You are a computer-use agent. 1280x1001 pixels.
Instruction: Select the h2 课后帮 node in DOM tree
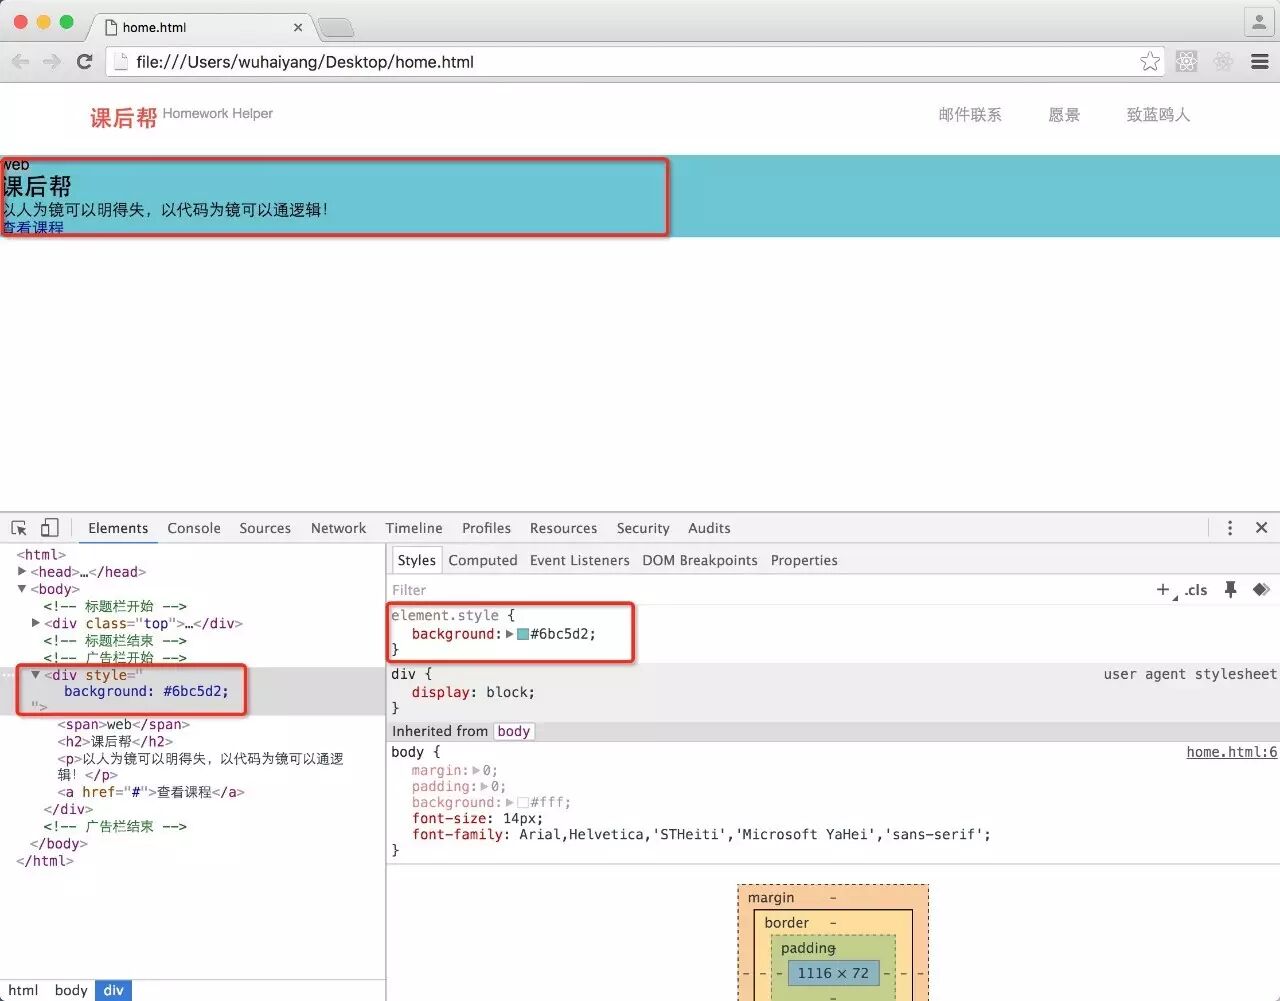click(115, 741)
